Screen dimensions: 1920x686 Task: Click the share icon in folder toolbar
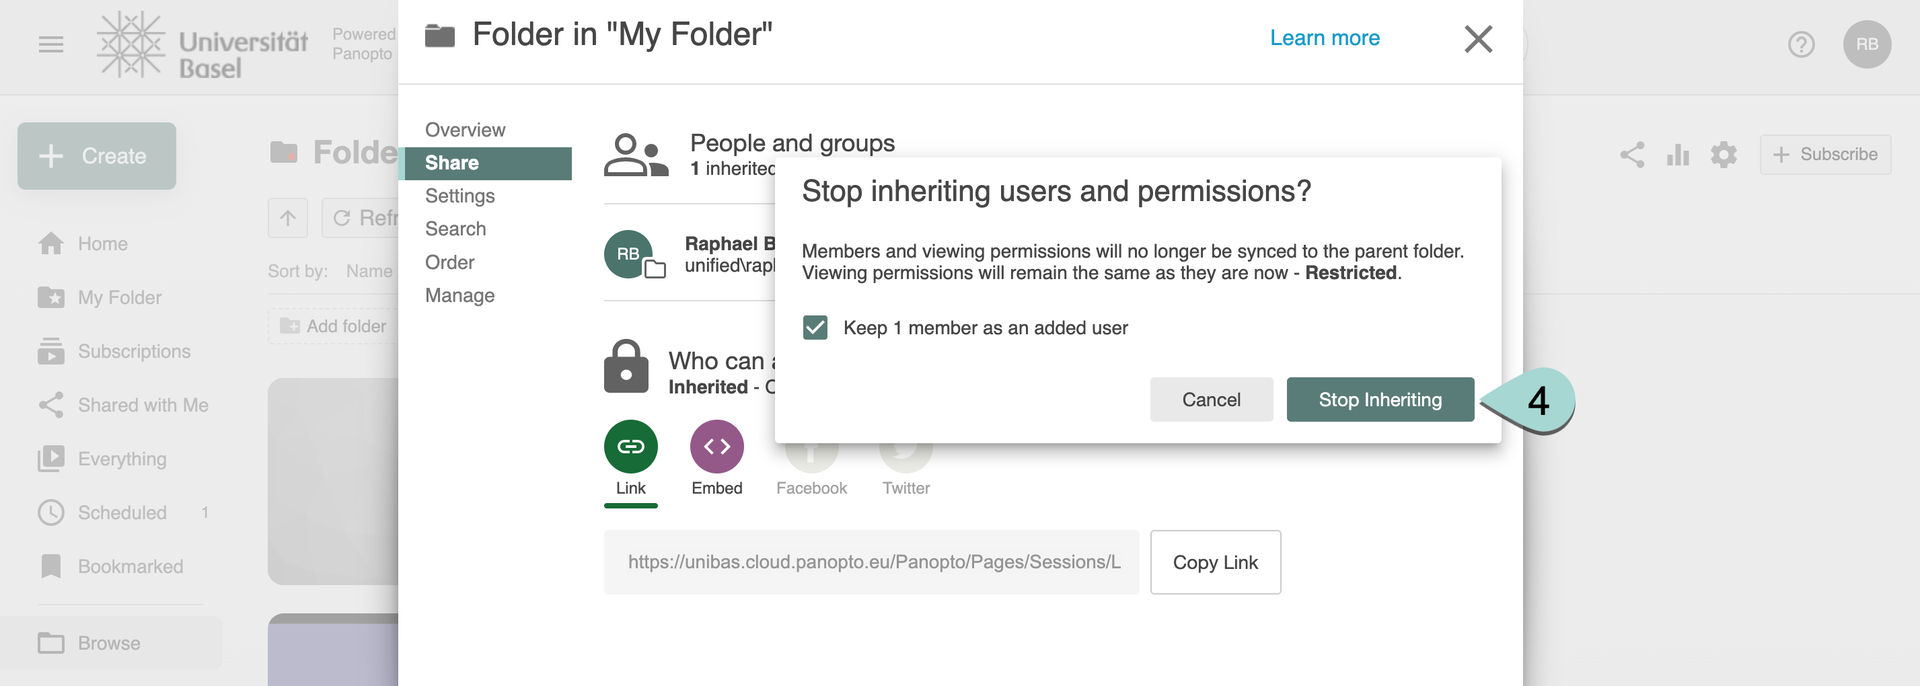(x=1632, y=155)
